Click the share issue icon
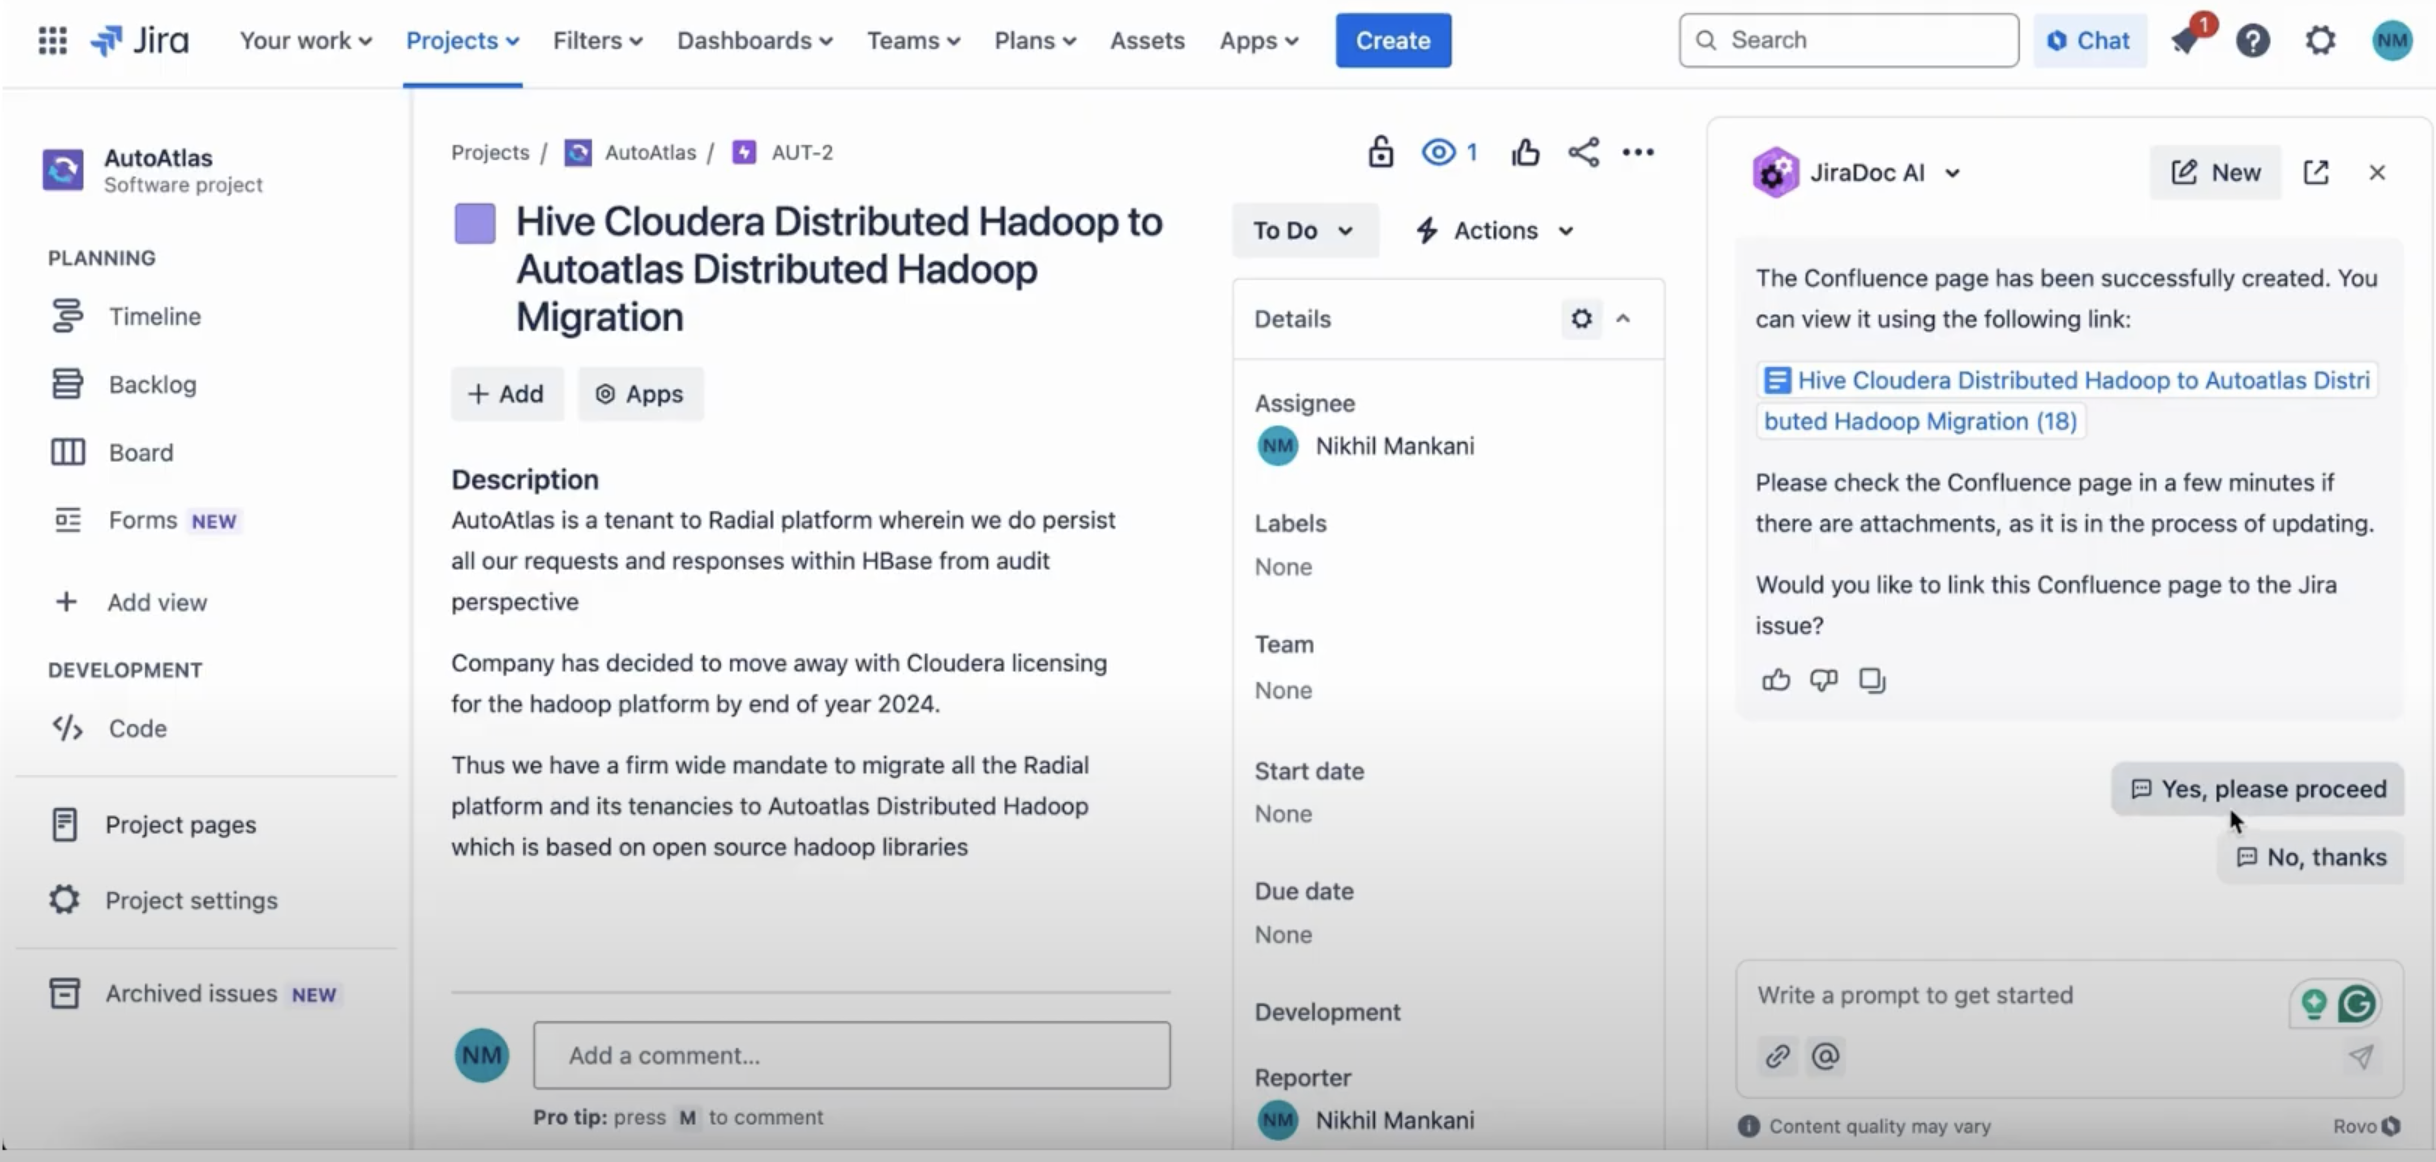Screen dimensions: 2436x1162 tap(1583, 152)
